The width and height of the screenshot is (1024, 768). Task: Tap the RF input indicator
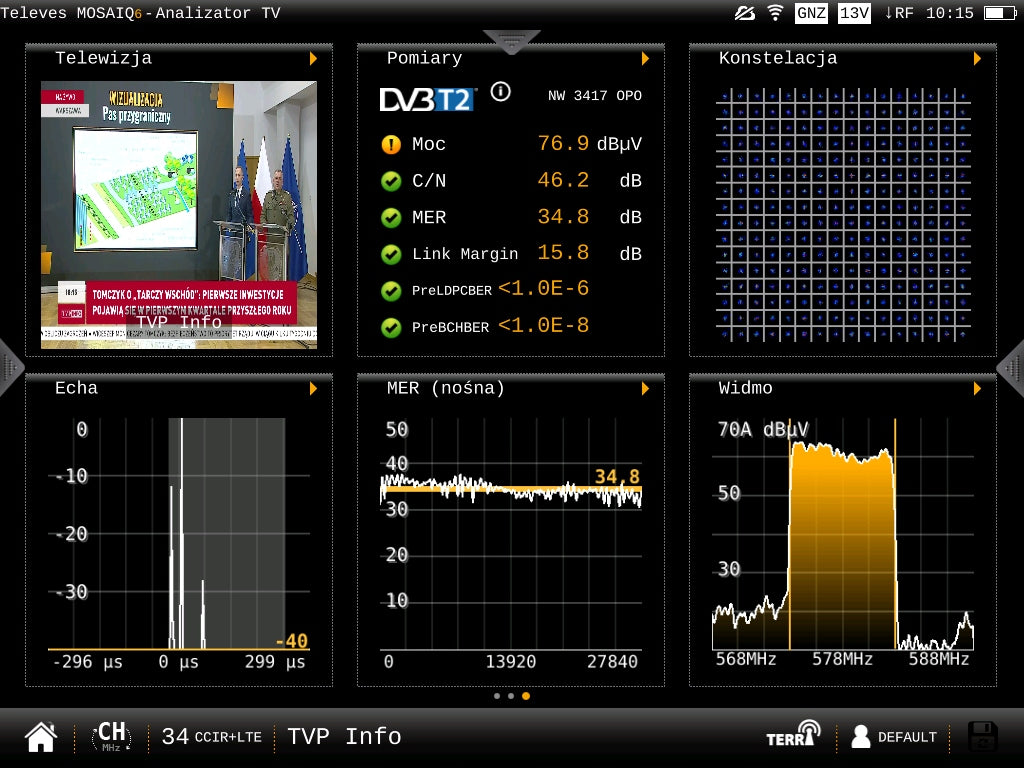899,13
